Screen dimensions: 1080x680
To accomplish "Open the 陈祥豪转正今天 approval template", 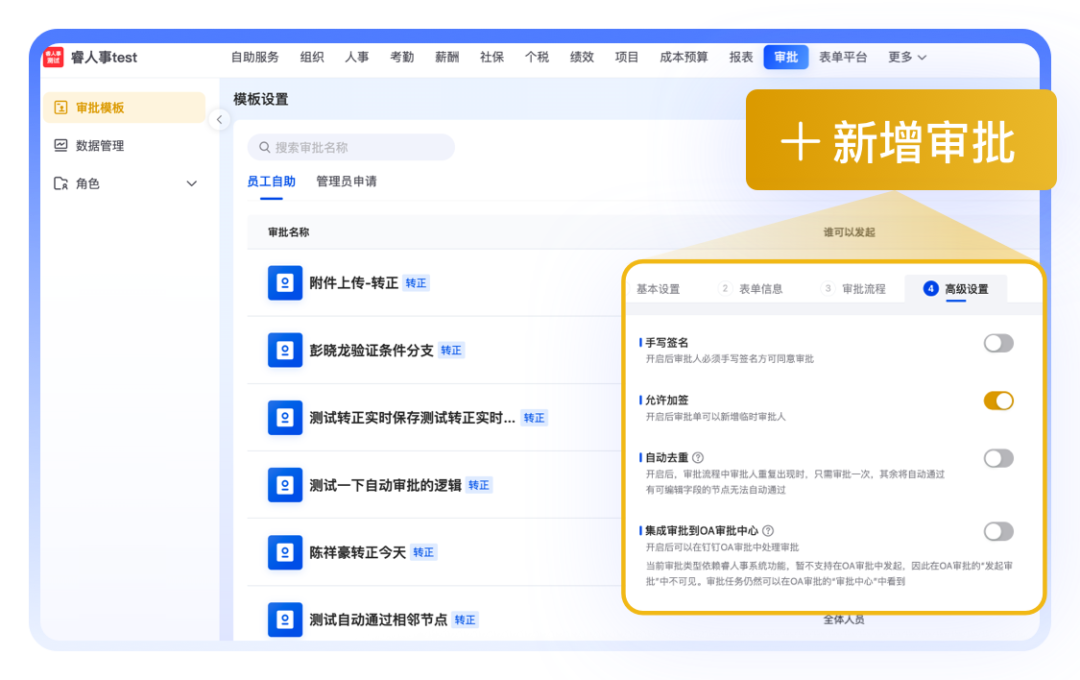I will click(x=357, y=552).
